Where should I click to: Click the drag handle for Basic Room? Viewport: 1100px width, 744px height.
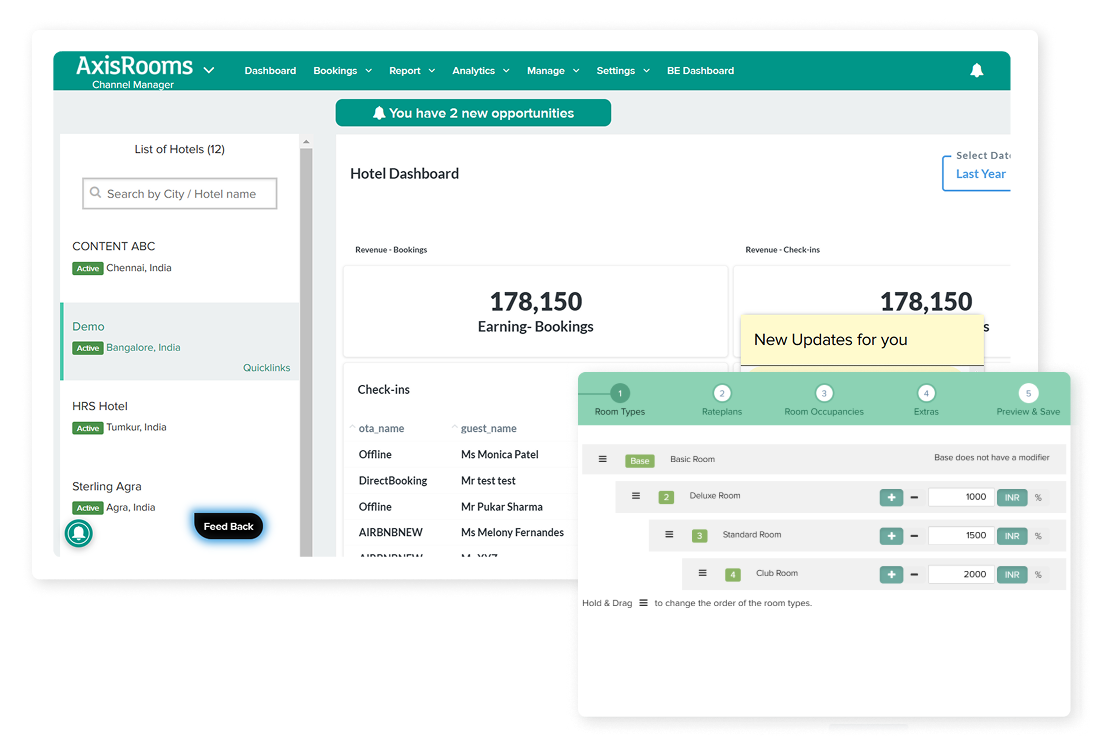[x=603, y=459]
